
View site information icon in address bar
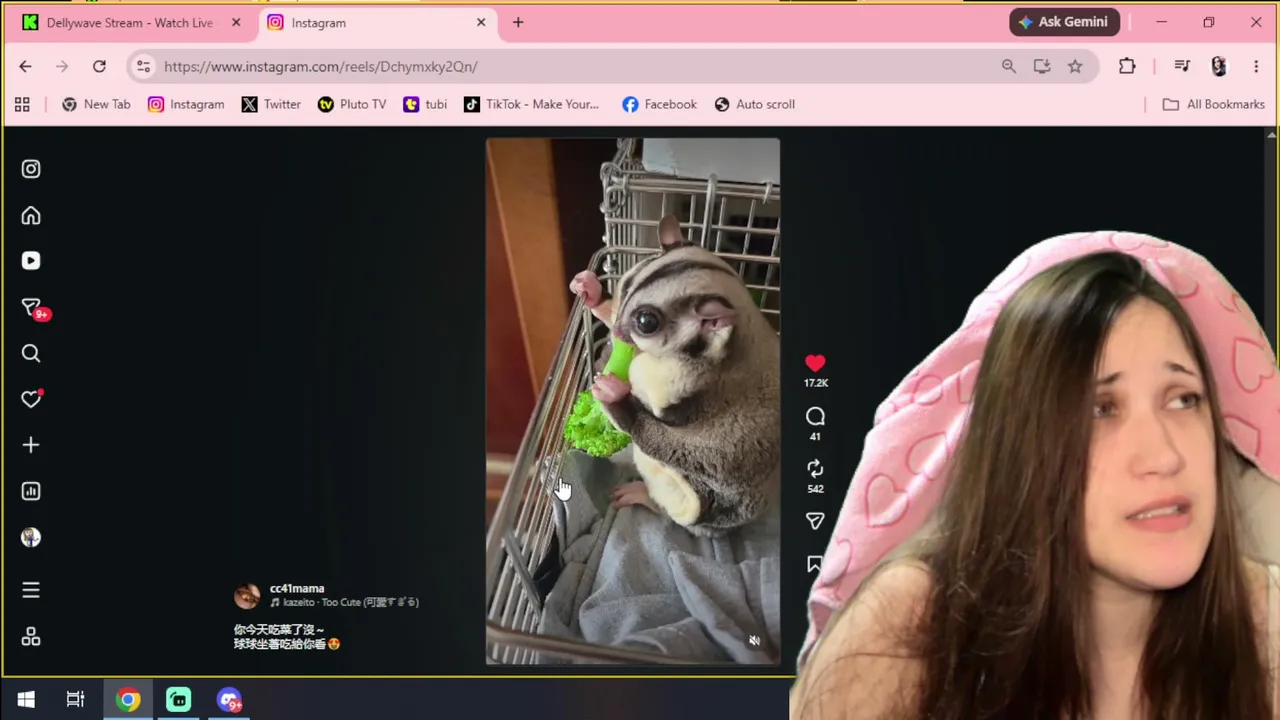click(144, 66)
